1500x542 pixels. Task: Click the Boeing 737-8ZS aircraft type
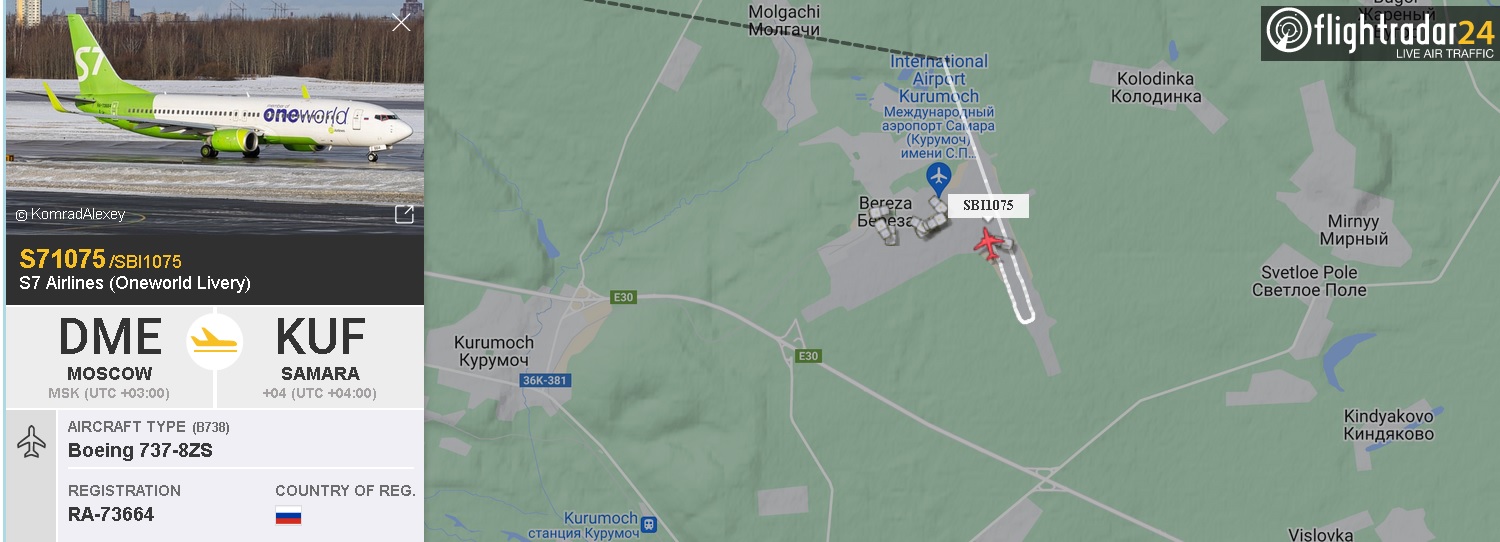[x=140, y=451]
